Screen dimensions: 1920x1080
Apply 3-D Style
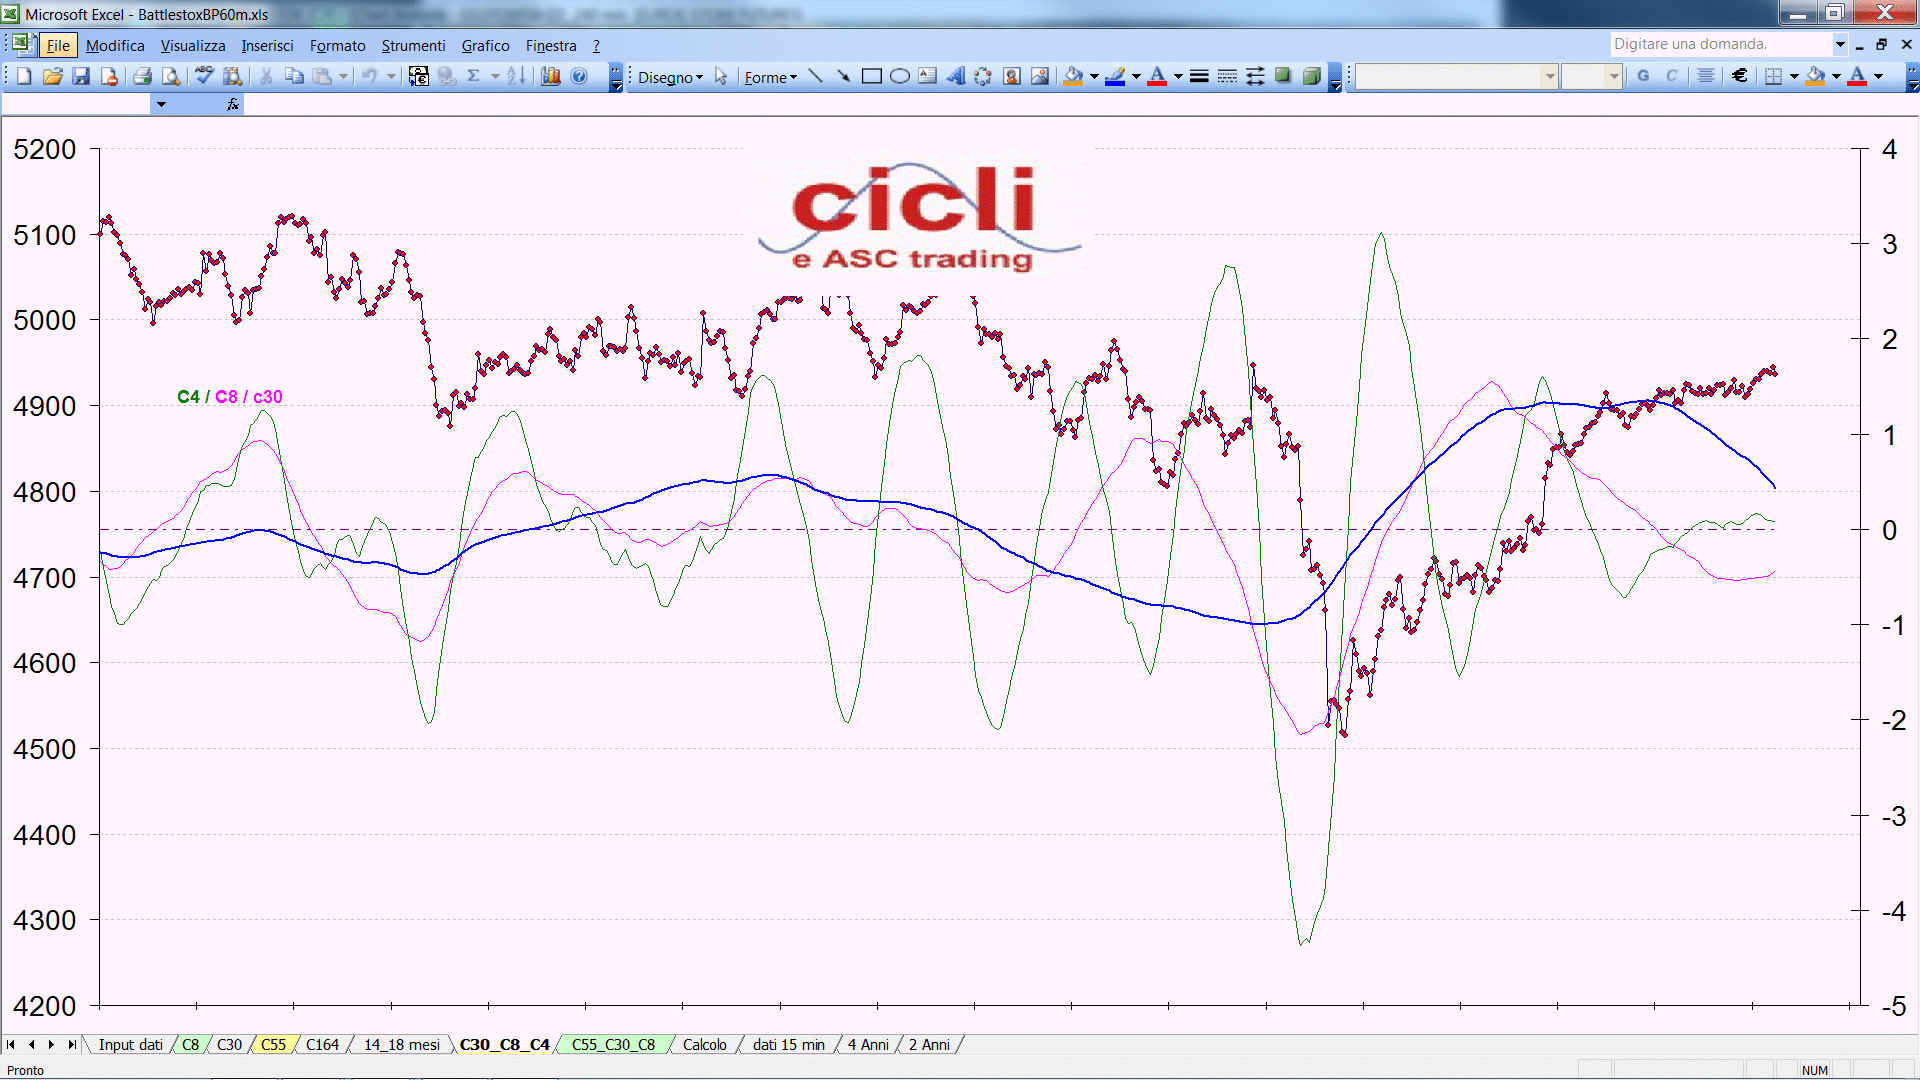click(x=1311, y=76)
